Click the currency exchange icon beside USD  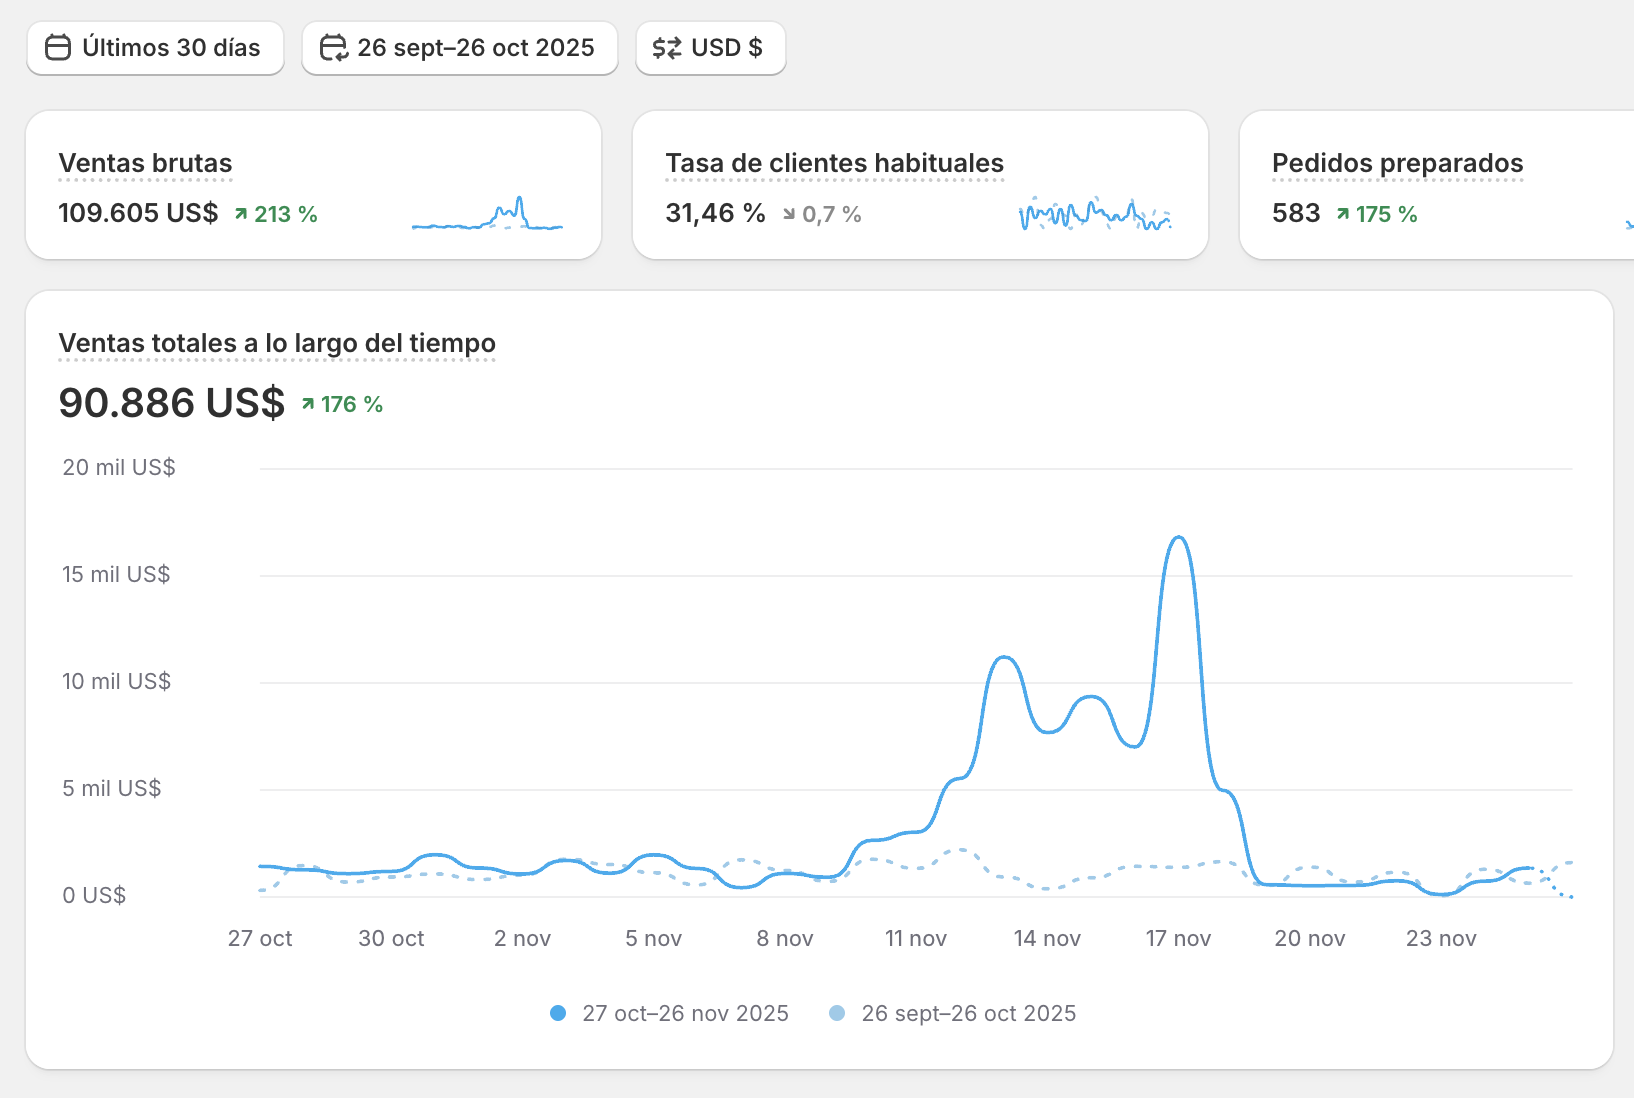(x=667, y=48)
